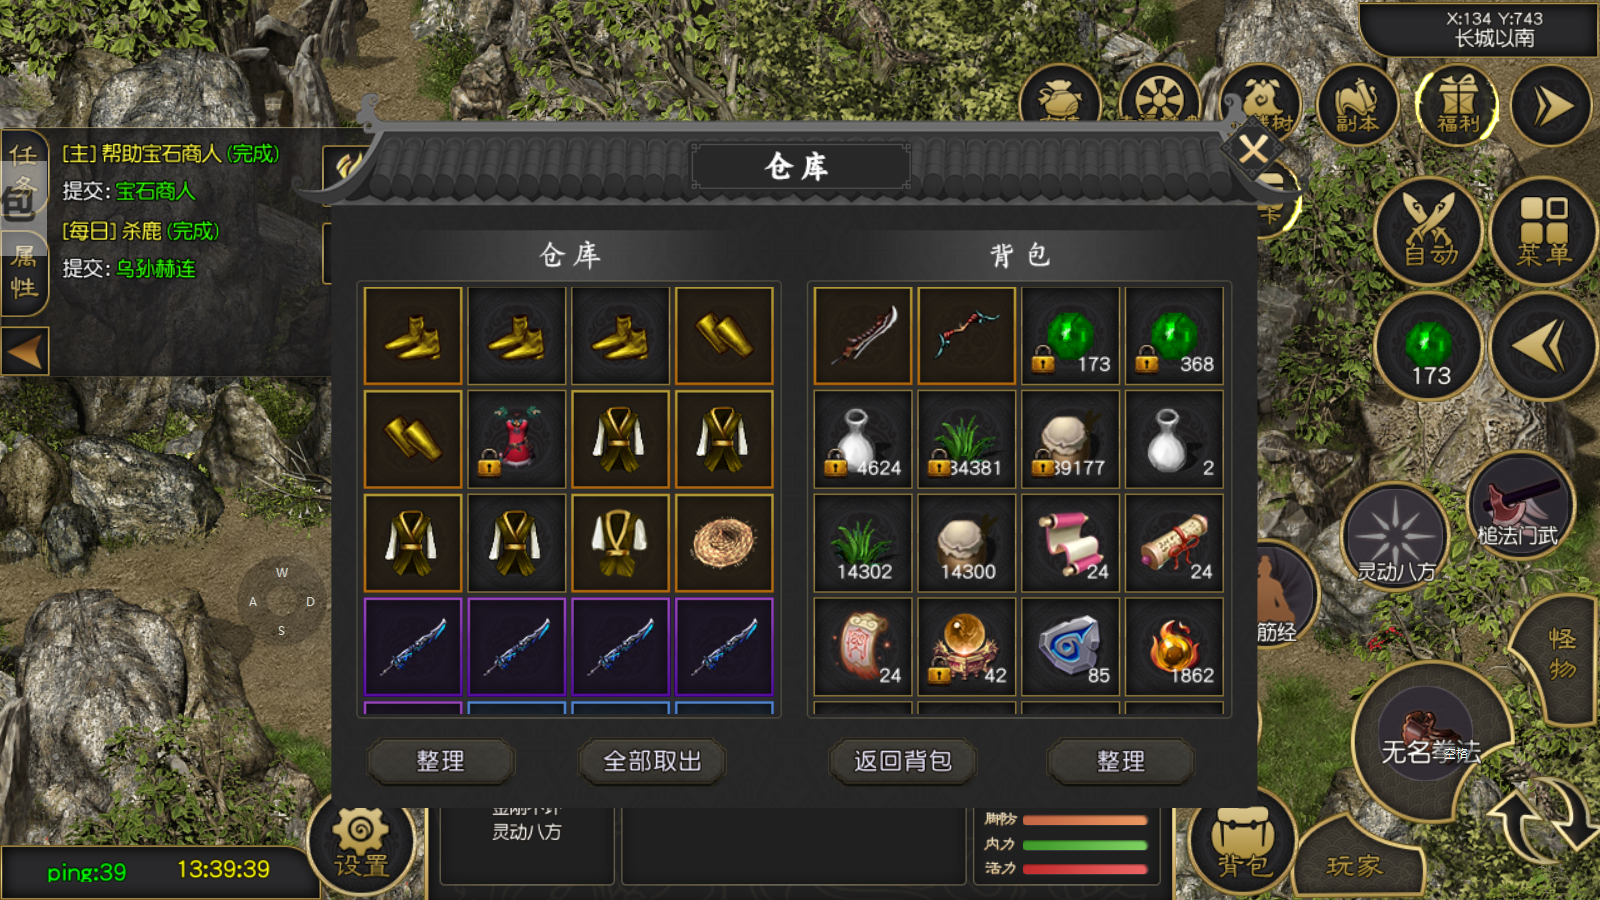Click the 背包 backpack icon at bottom

(1243, 846)
